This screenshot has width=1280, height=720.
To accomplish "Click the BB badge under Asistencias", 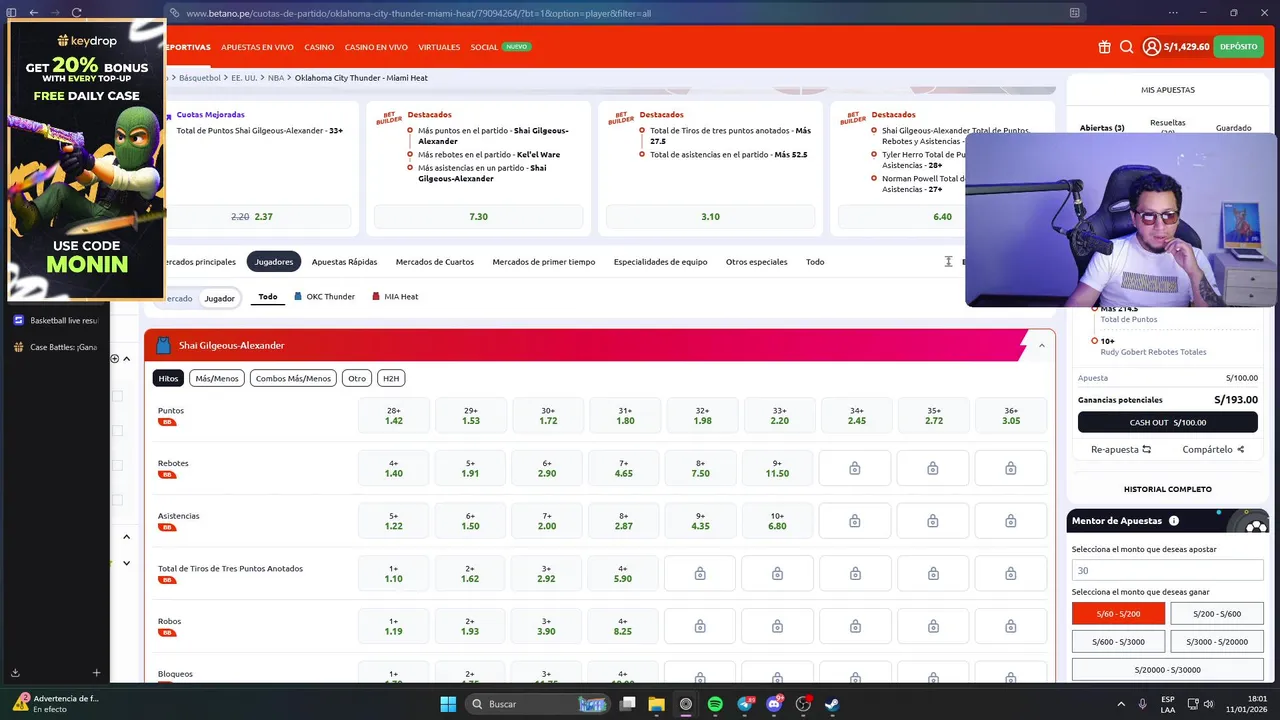I will [x=167, y=527].
